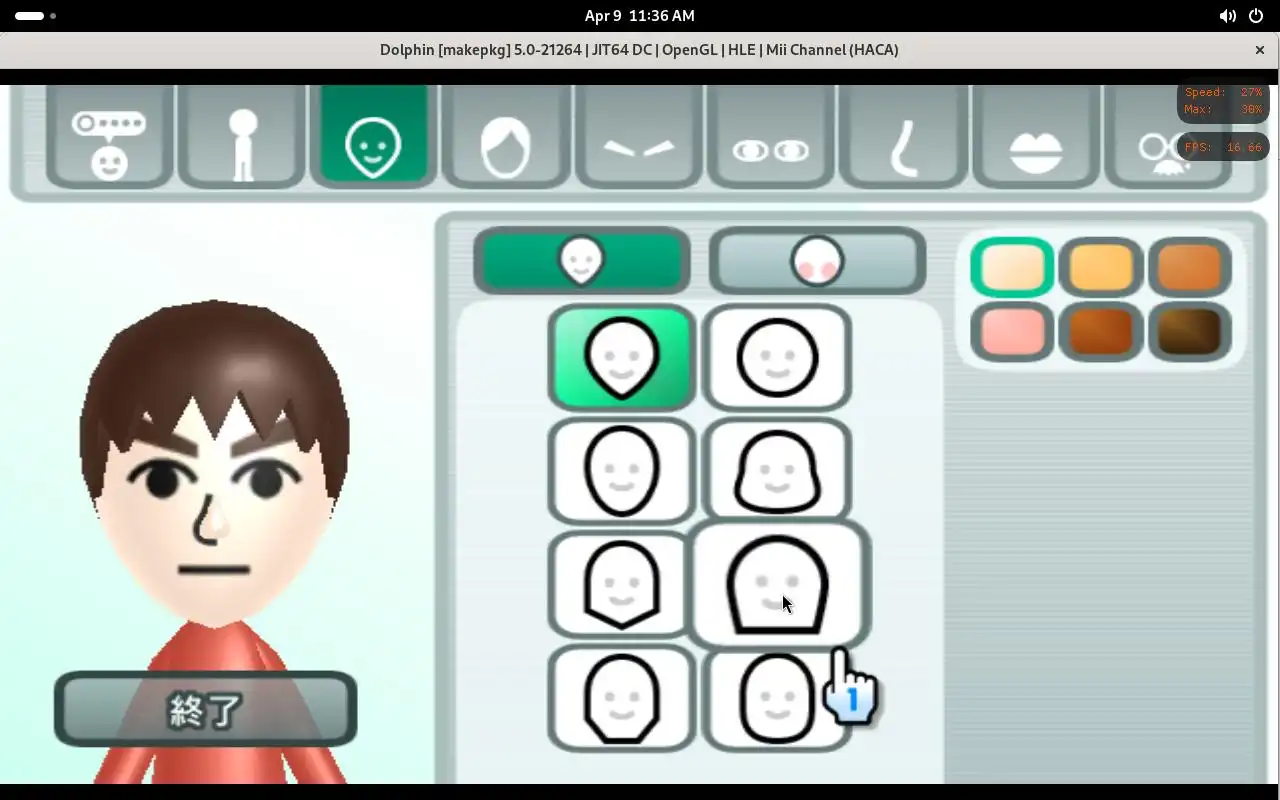This screenshot has width=1280, height=800.
Task: Open the clock showing Apr 9 11:36 AM
Action: point(640,16)
